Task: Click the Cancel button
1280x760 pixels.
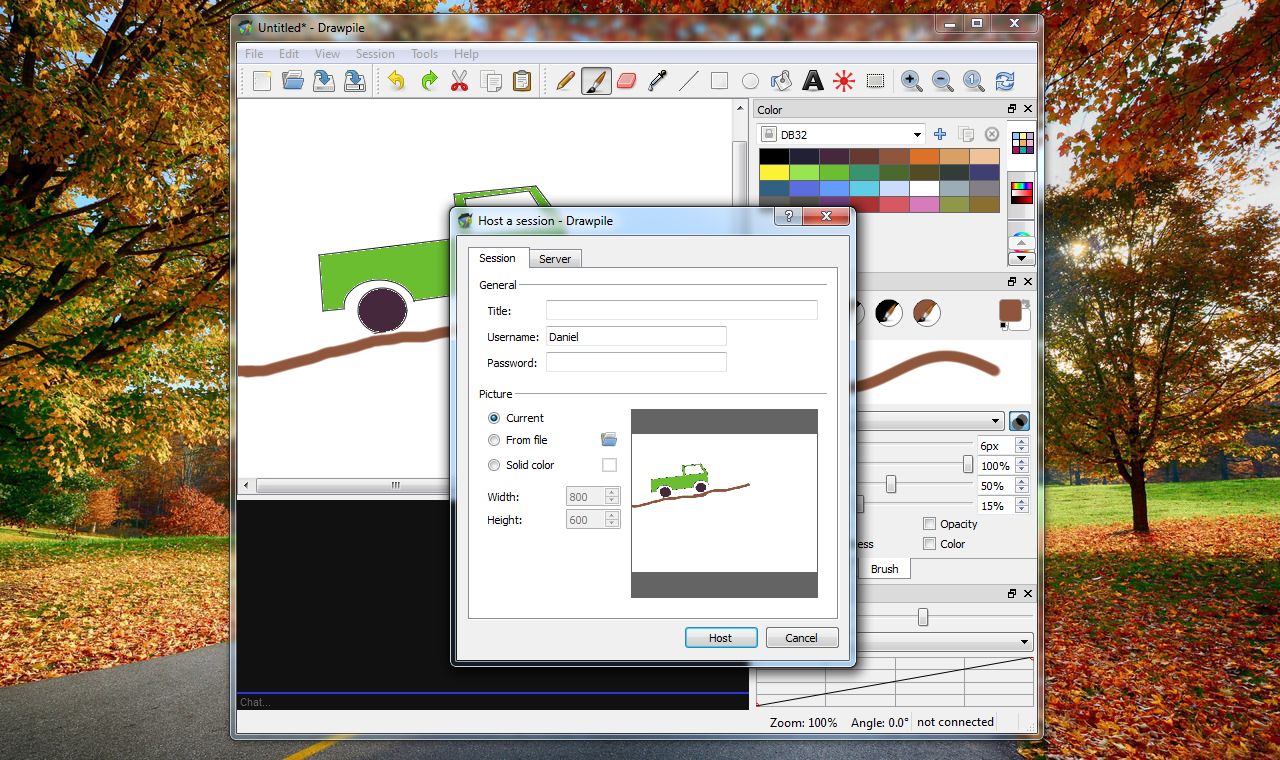Action: (801, 638)
